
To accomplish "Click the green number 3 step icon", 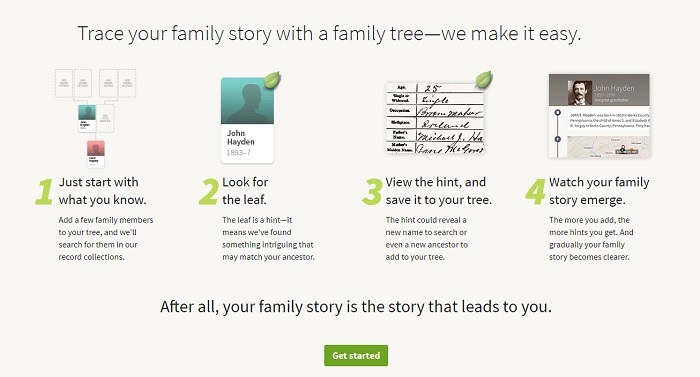I will pyautogui.click(x=372, y=192).
